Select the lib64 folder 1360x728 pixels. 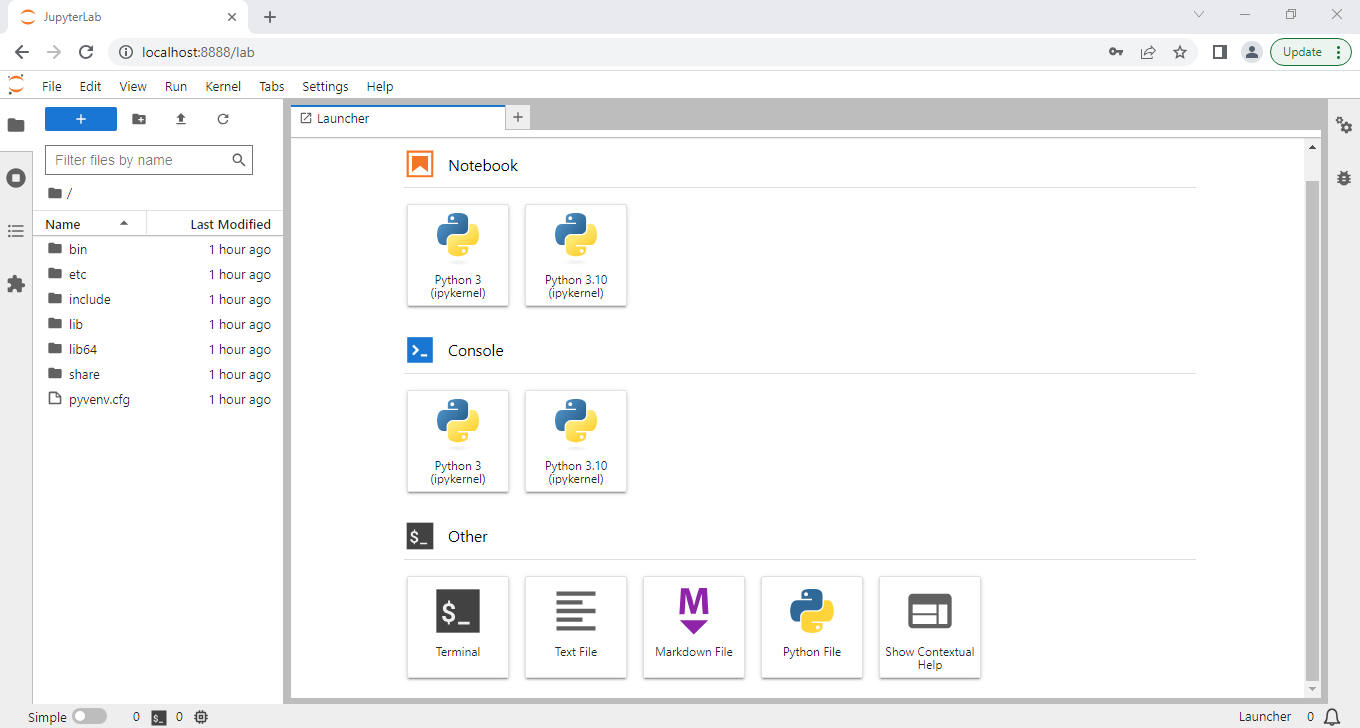pos(158,349)
